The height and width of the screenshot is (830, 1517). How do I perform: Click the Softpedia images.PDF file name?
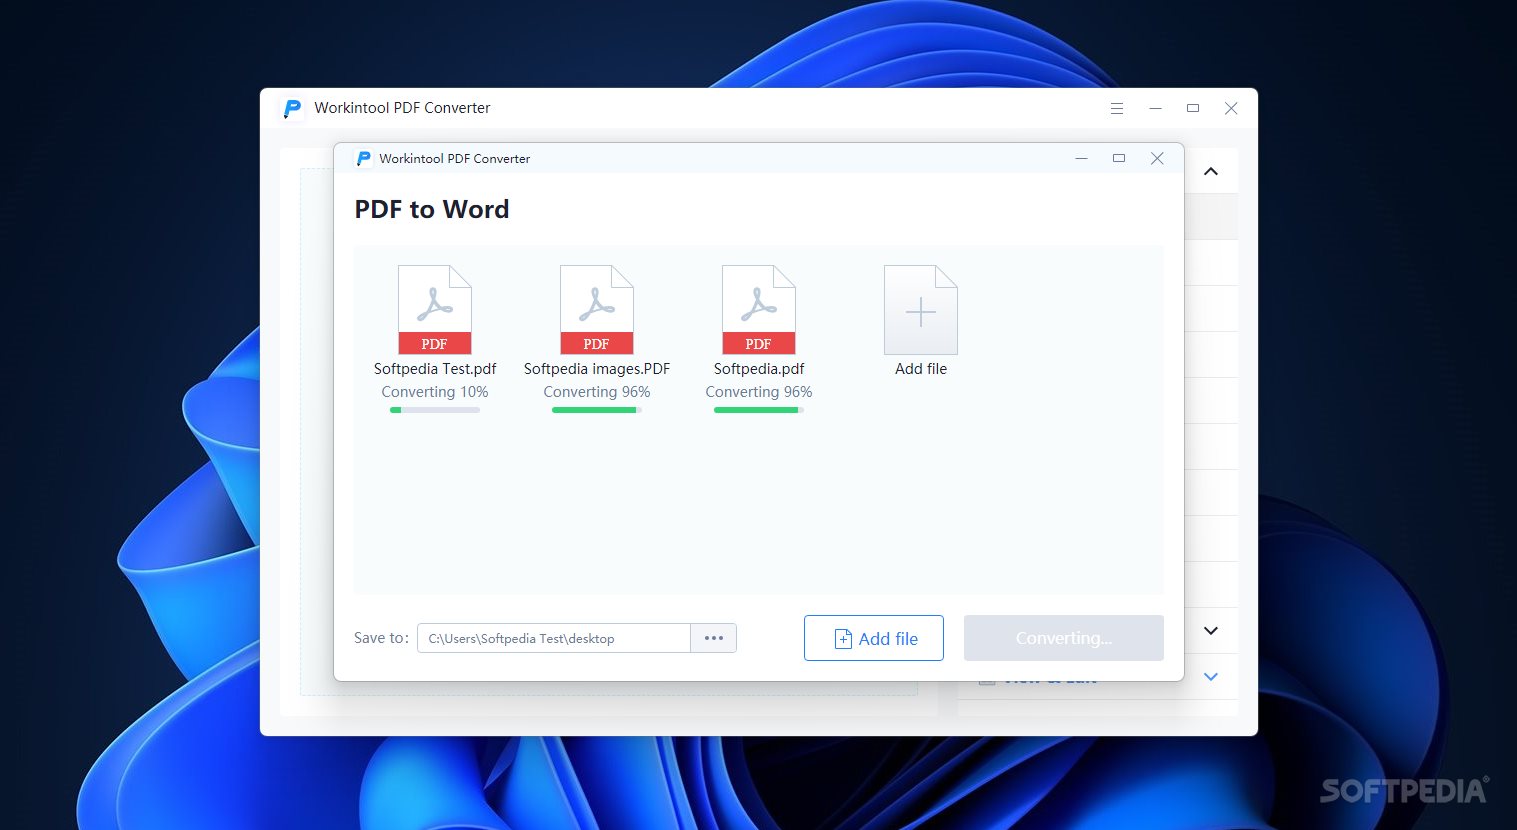click(597, 369)
